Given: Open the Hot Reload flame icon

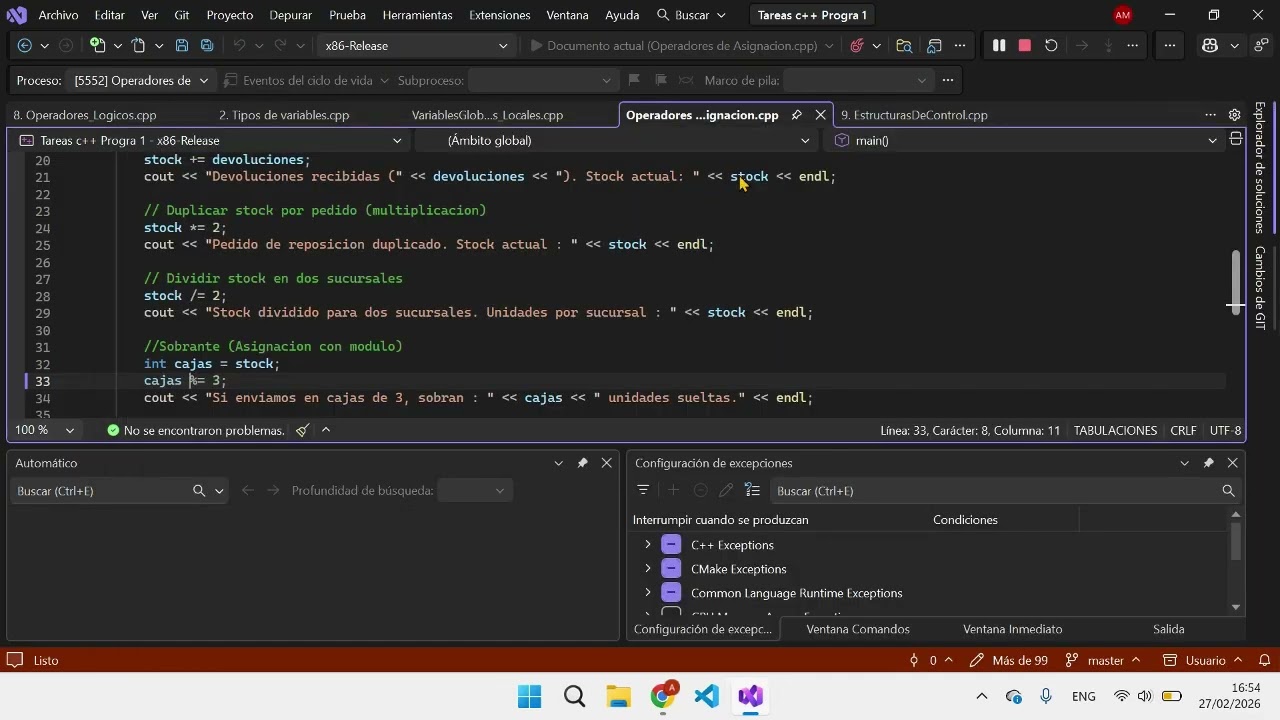Looking at the screenshot, I should pyautogui.click(x=857, y=45).
